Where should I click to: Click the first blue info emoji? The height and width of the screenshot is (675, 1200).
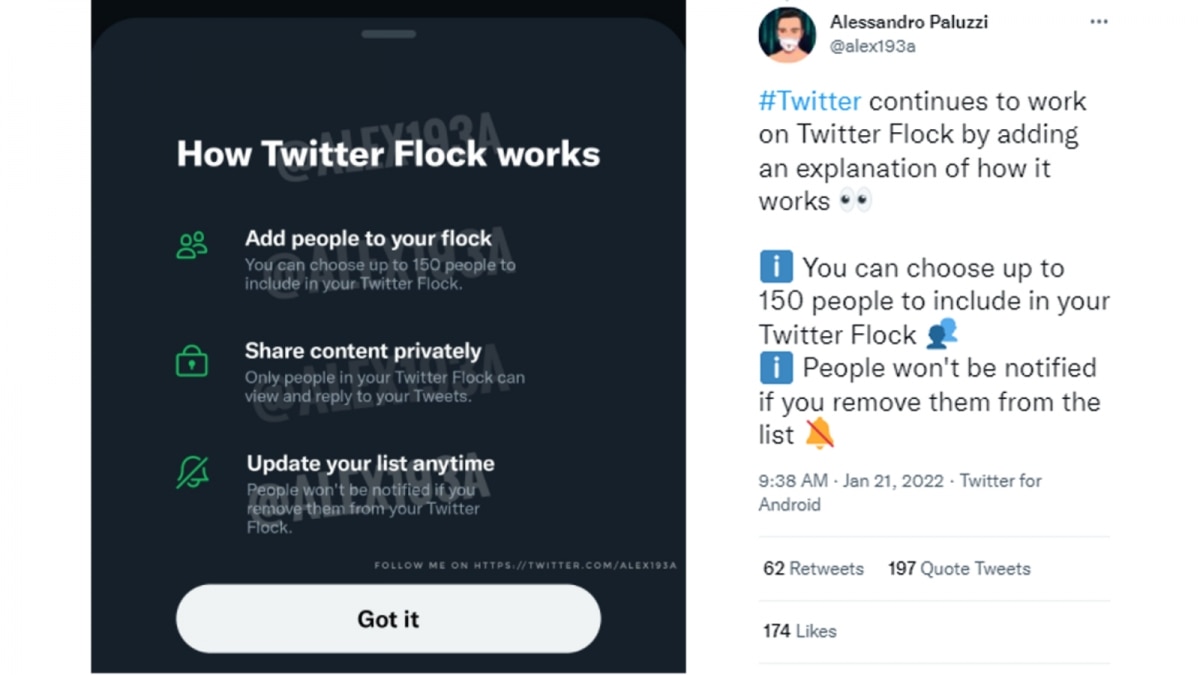point(776,268)
